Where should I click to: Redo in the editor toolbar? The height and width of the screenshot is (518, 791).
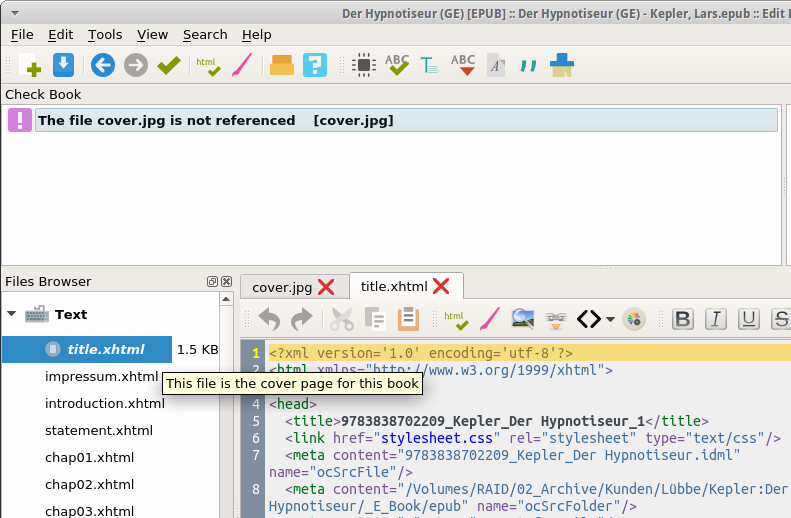coord(302,319)
